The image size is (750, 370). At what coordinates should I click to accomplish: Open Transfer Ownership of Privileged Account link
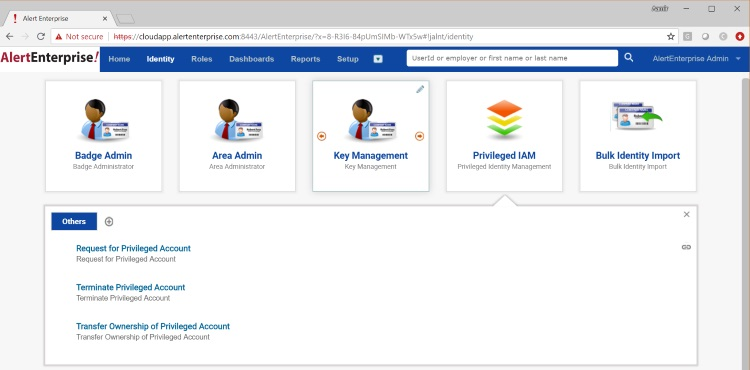[x=153, y=326]
